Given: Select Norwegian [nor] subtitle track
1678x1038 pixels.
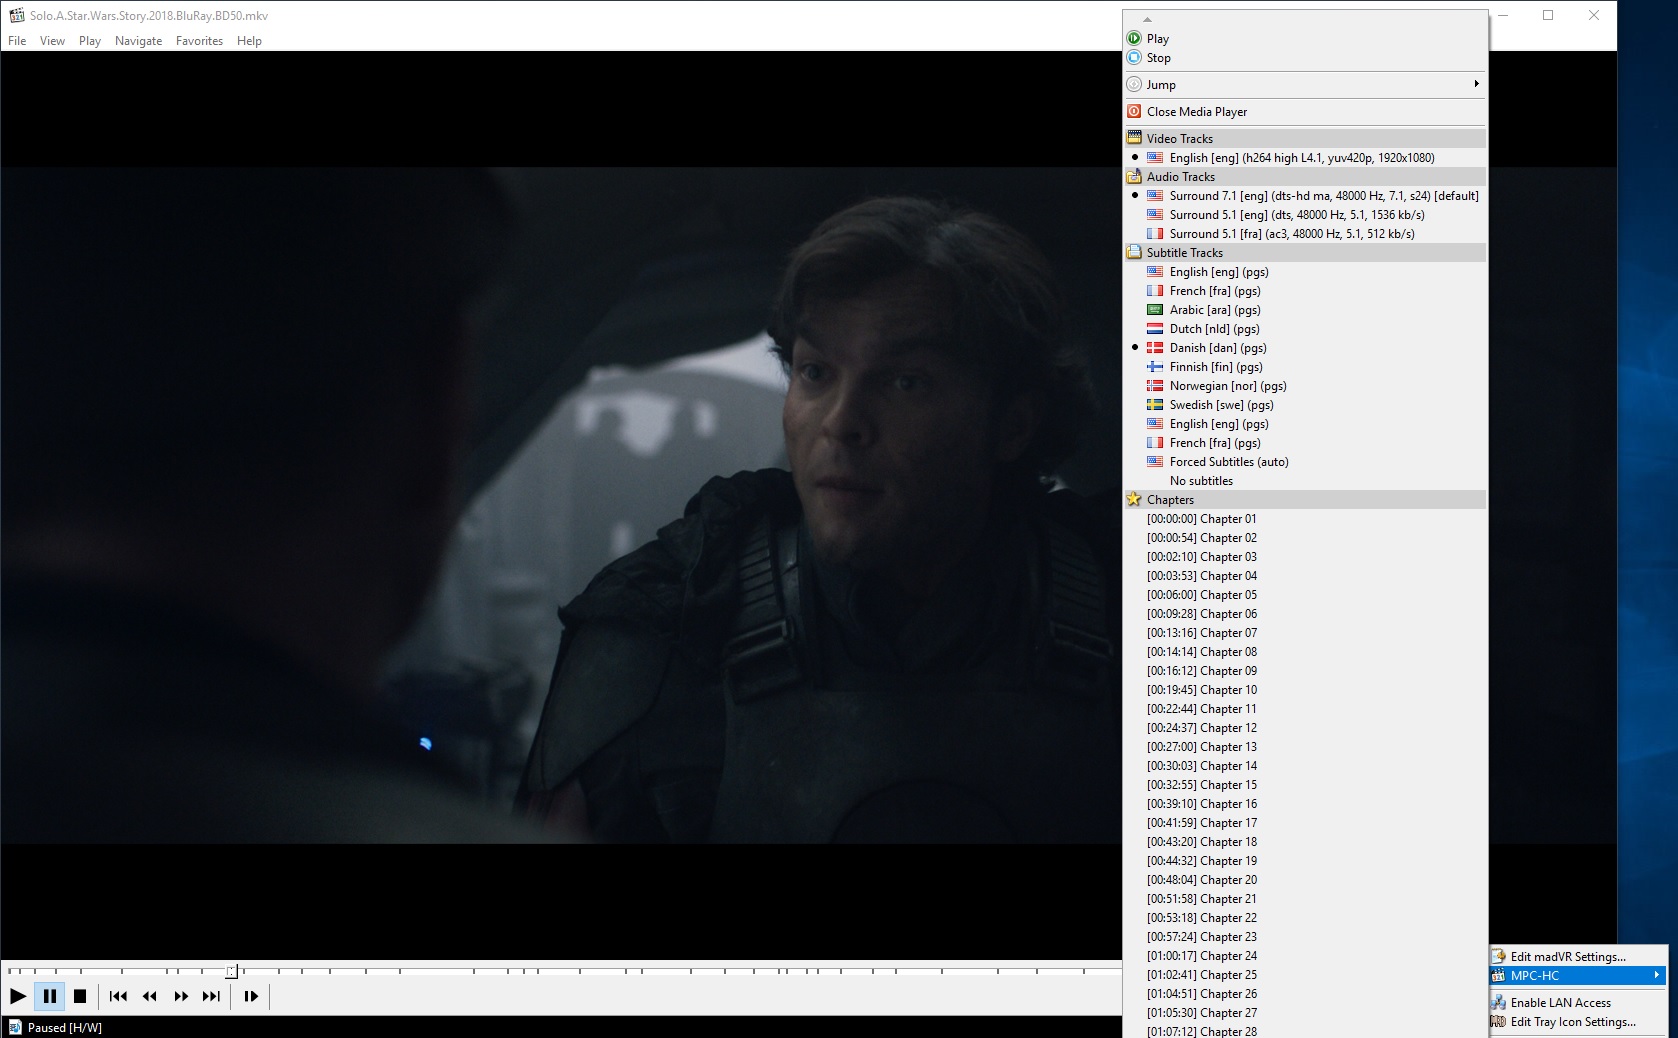Looking at the screenshot, I should click(1305, 386).
